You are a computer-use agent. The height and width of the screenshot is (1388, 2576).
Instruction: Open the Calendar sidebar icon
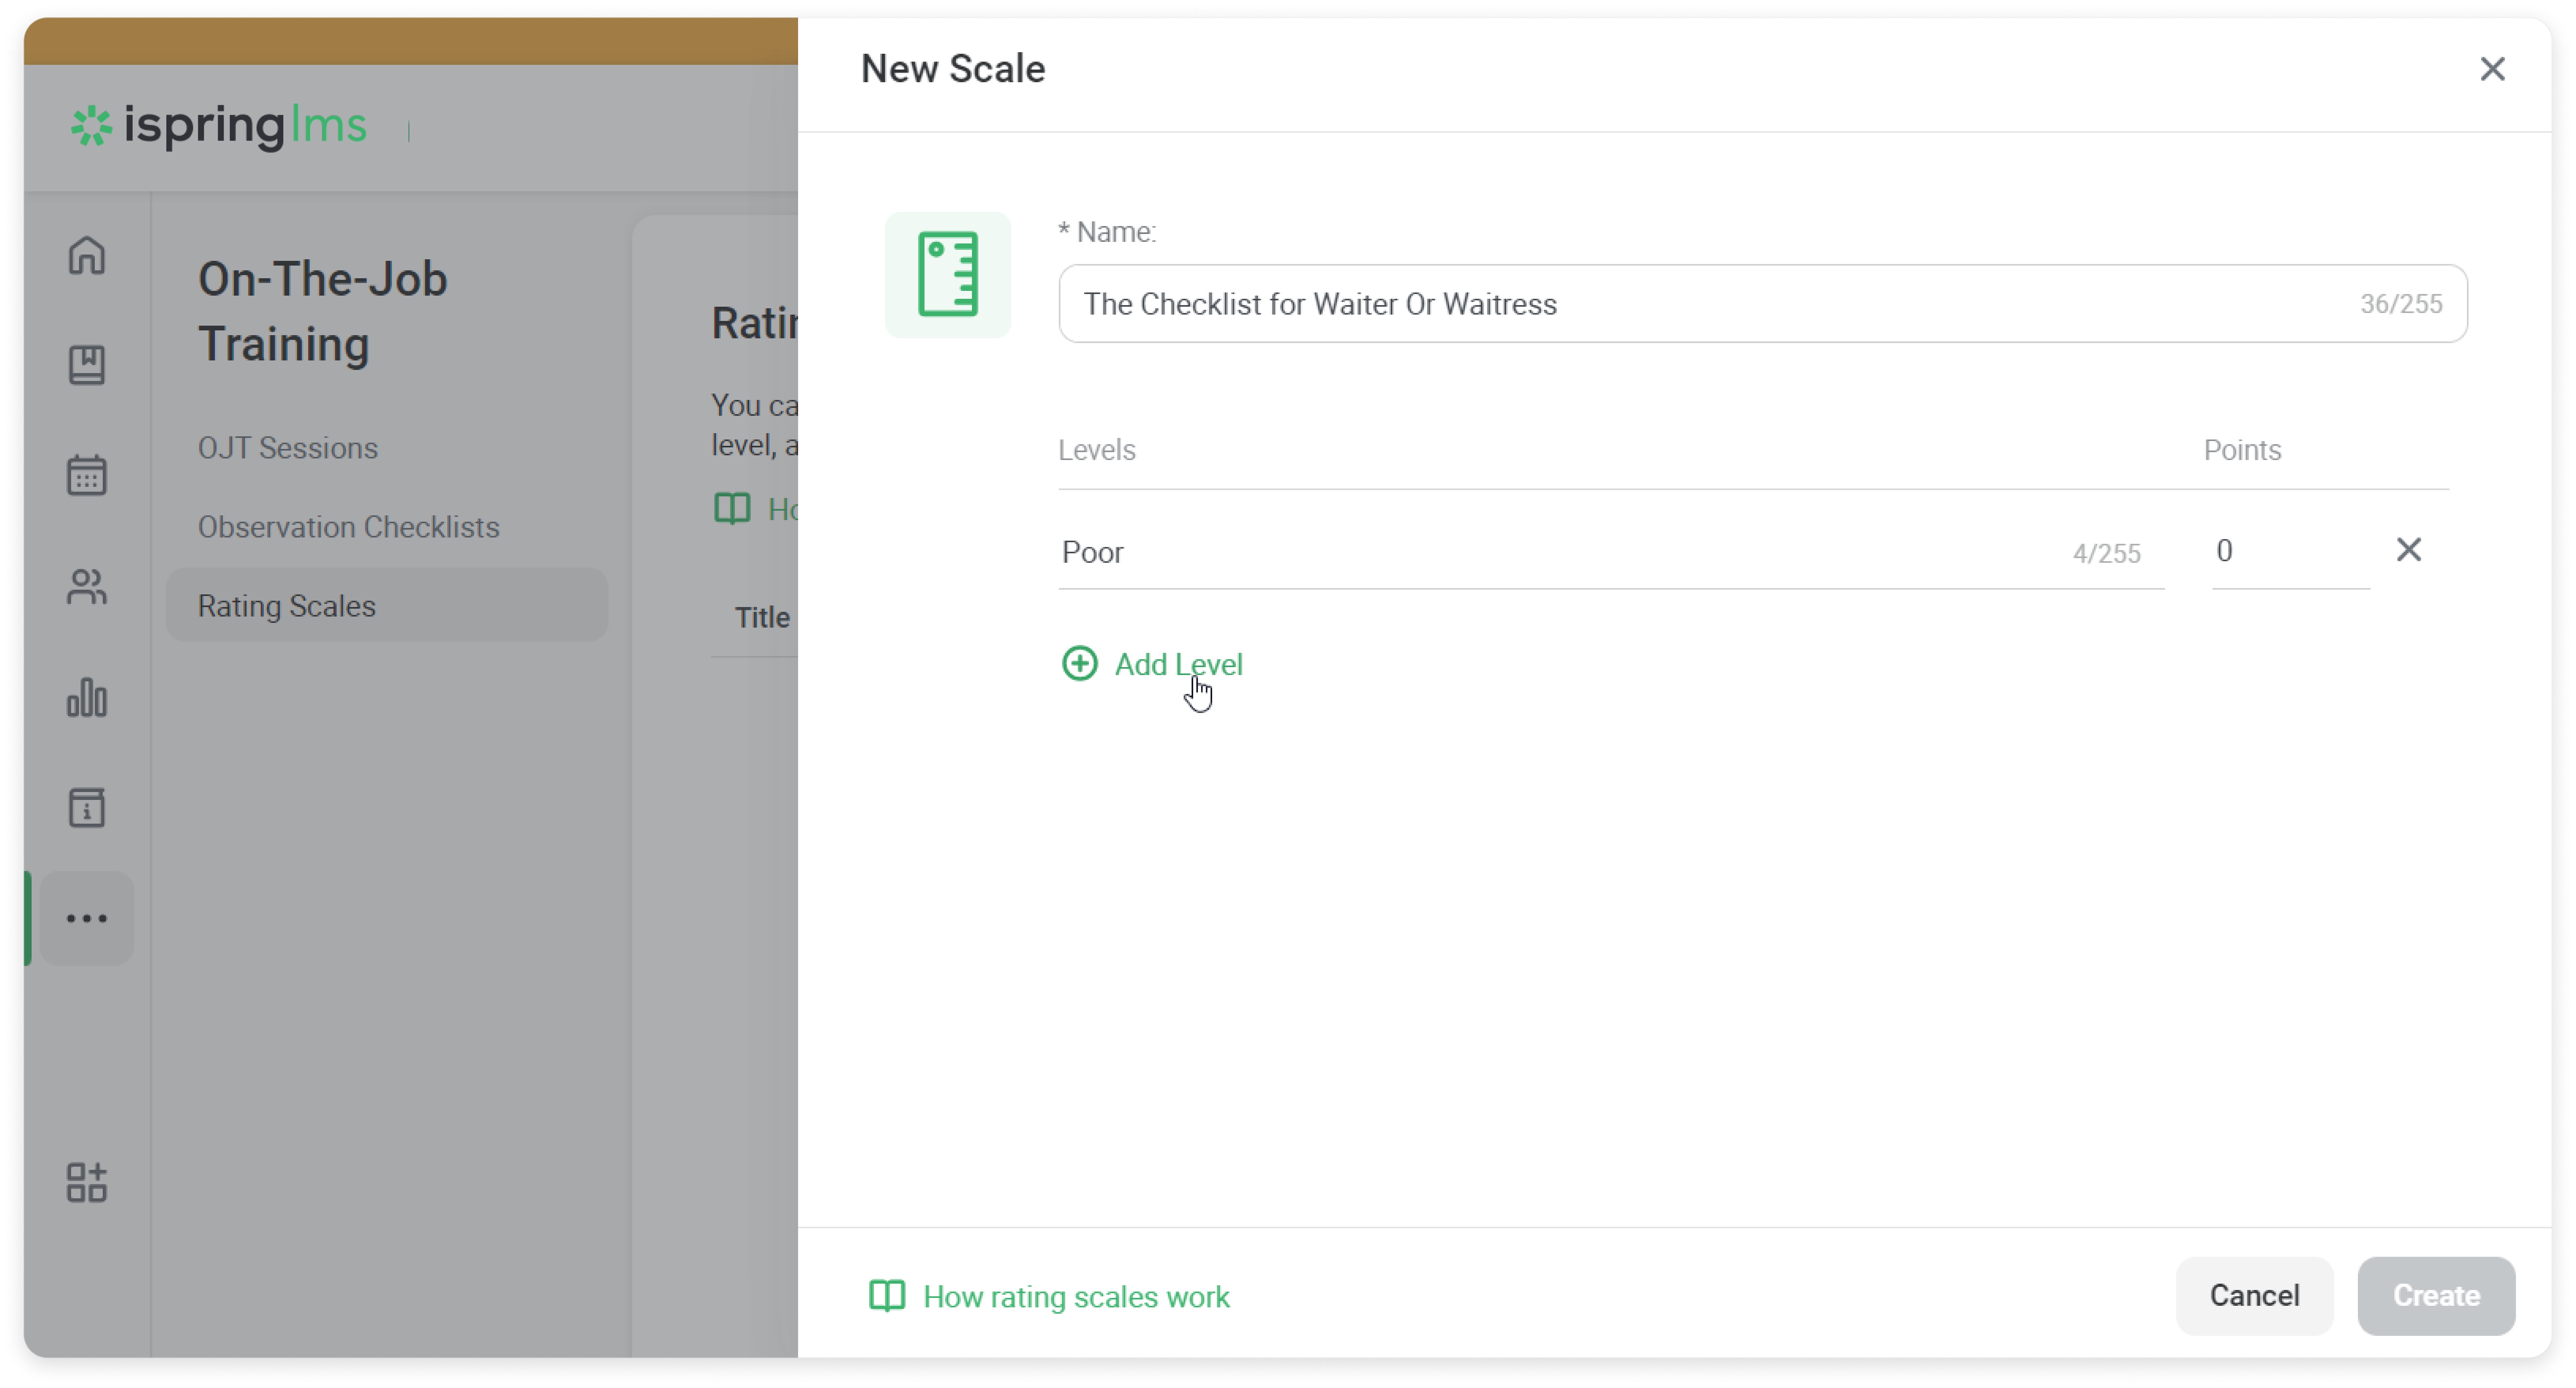pyautogui.click(x=87, y=475)
